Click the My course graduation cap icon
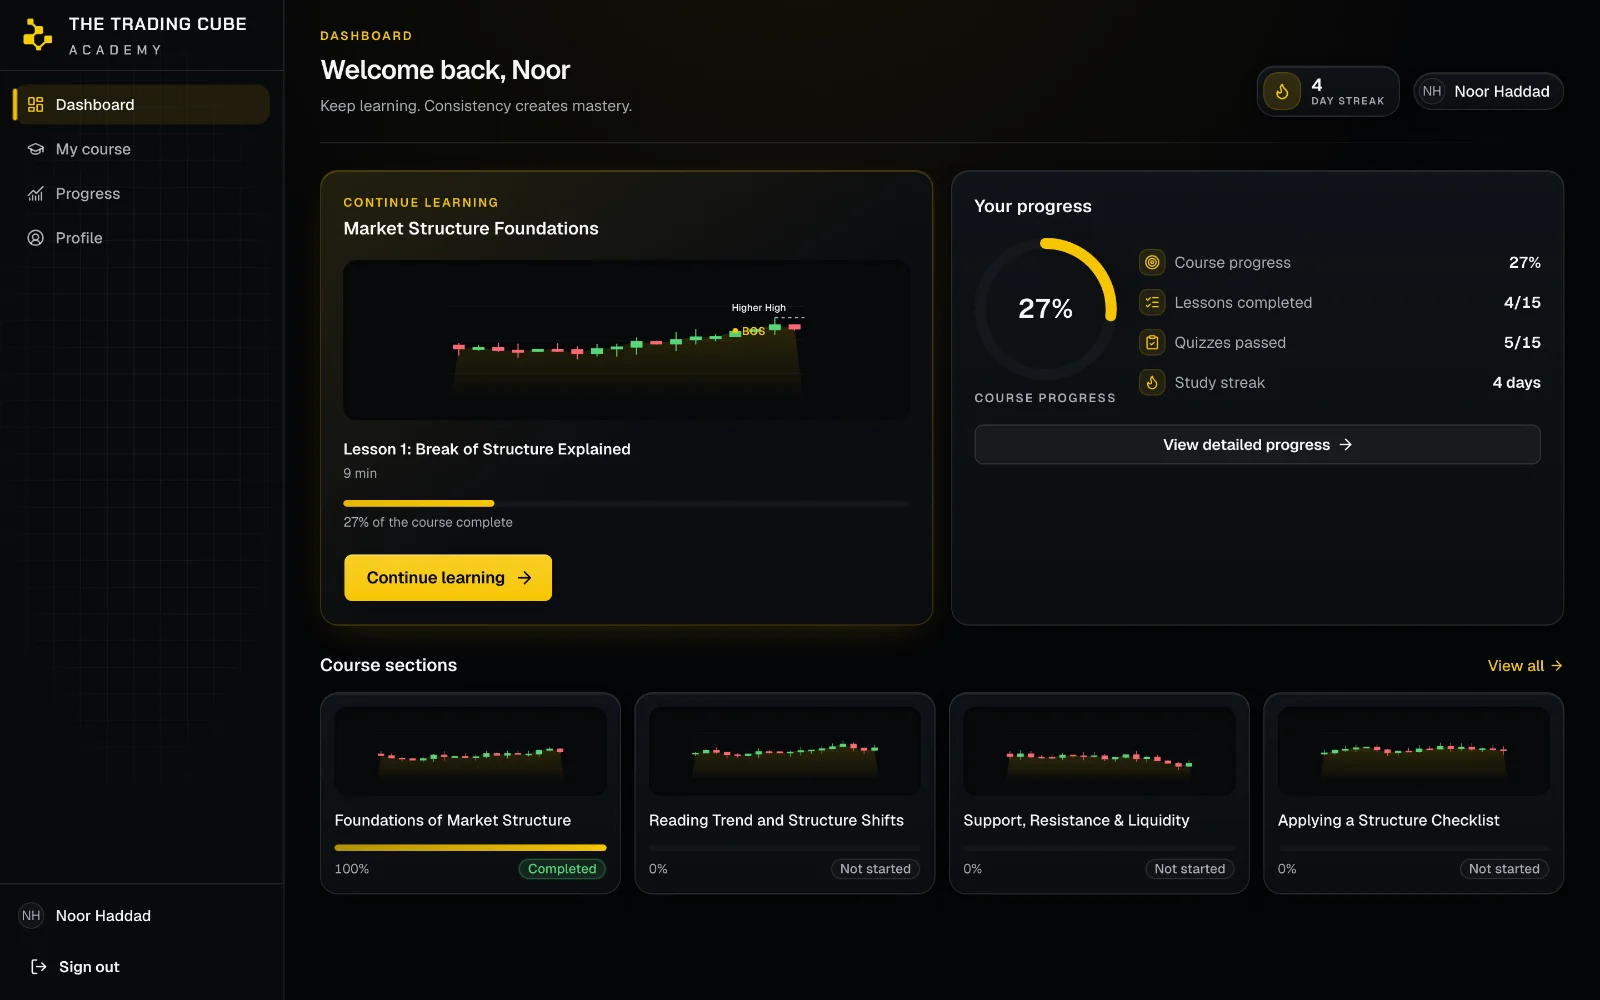The width and height of the screenshot is (1600, 1000). pos(36,149)
